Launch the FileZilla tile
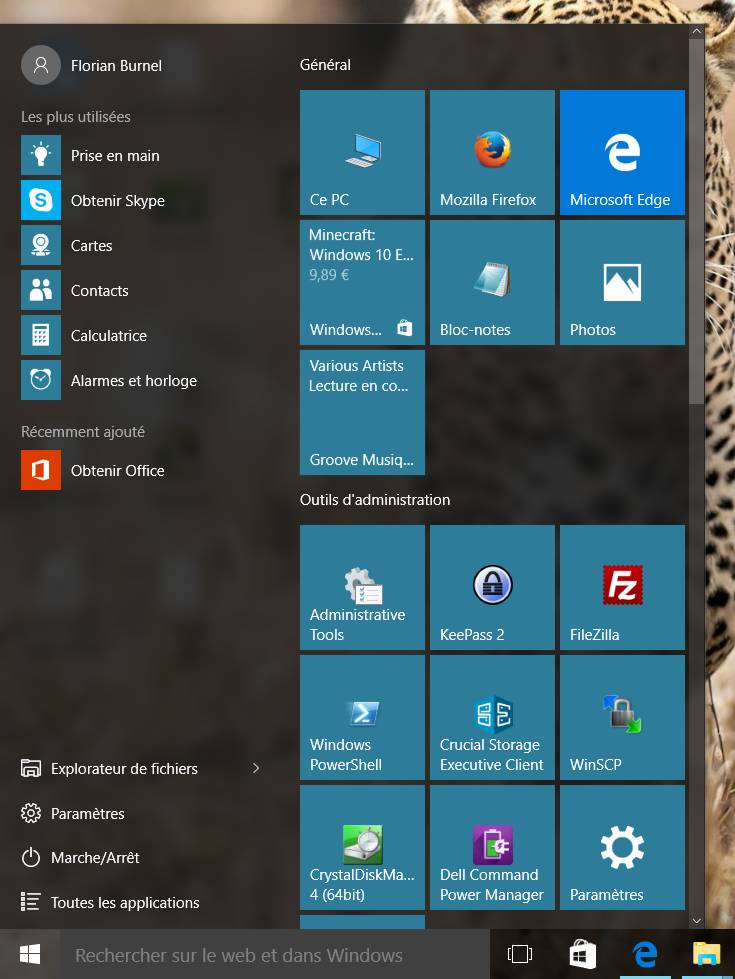 coord(622,587)
